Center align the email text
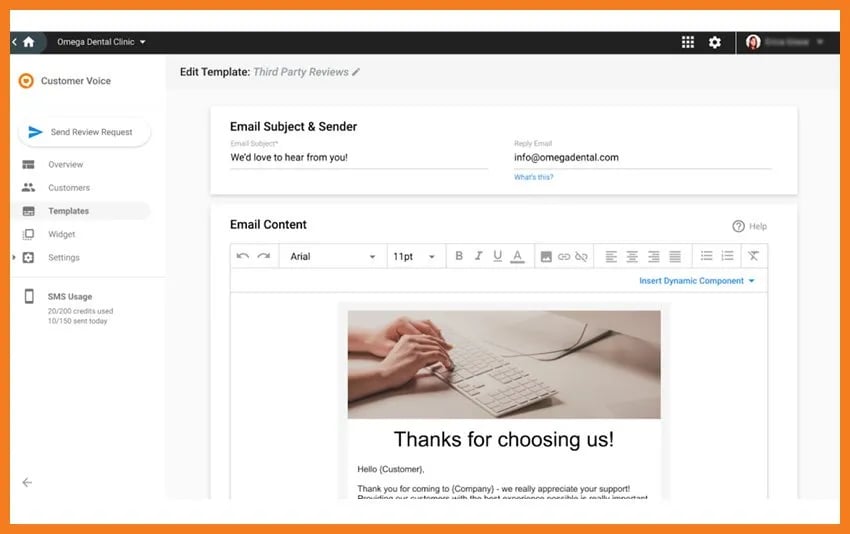850x534 pixels. 632,257
